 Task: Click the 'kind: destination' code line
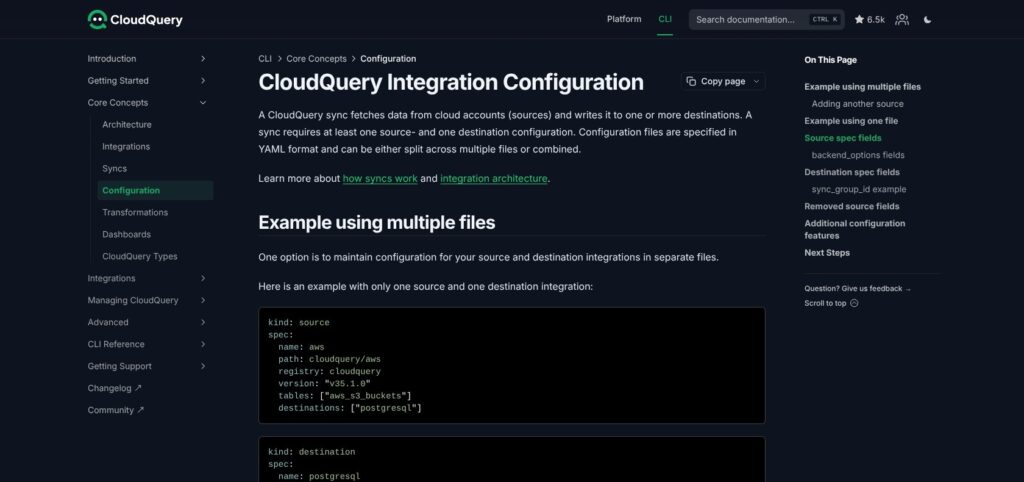pyautogui.click(x=312, y=452)
